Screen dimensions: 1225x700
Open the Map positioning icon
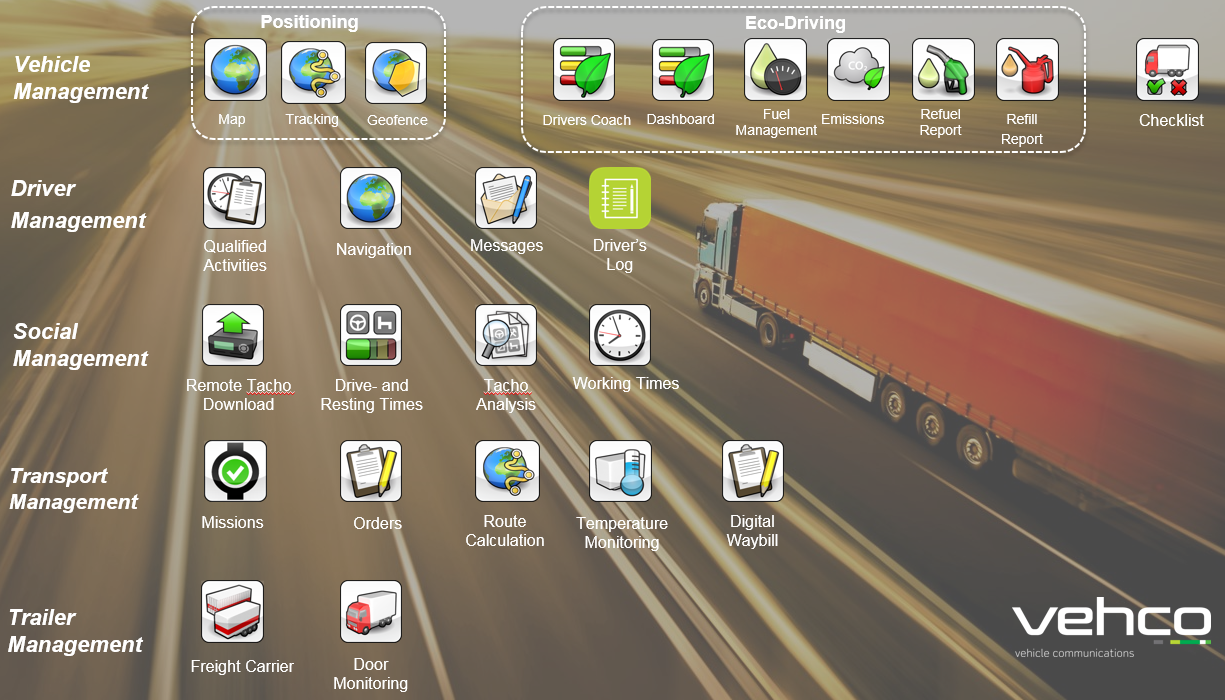tap(235, 70)
